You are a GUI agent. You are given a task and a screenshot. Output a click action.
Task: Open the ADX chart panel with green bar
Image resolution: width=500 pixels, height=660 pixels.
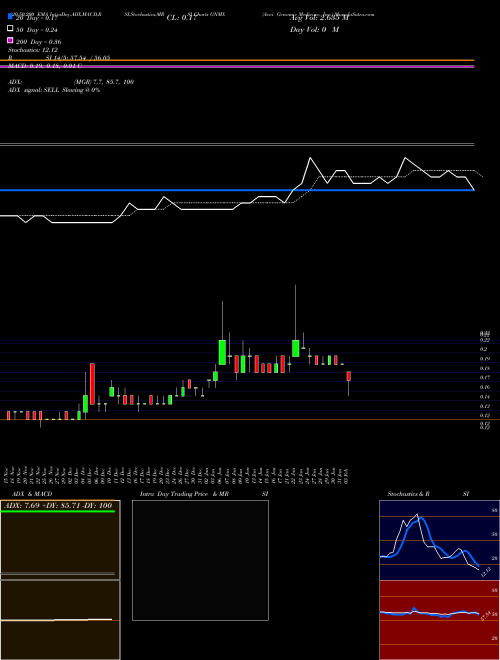tap(60, 540)
